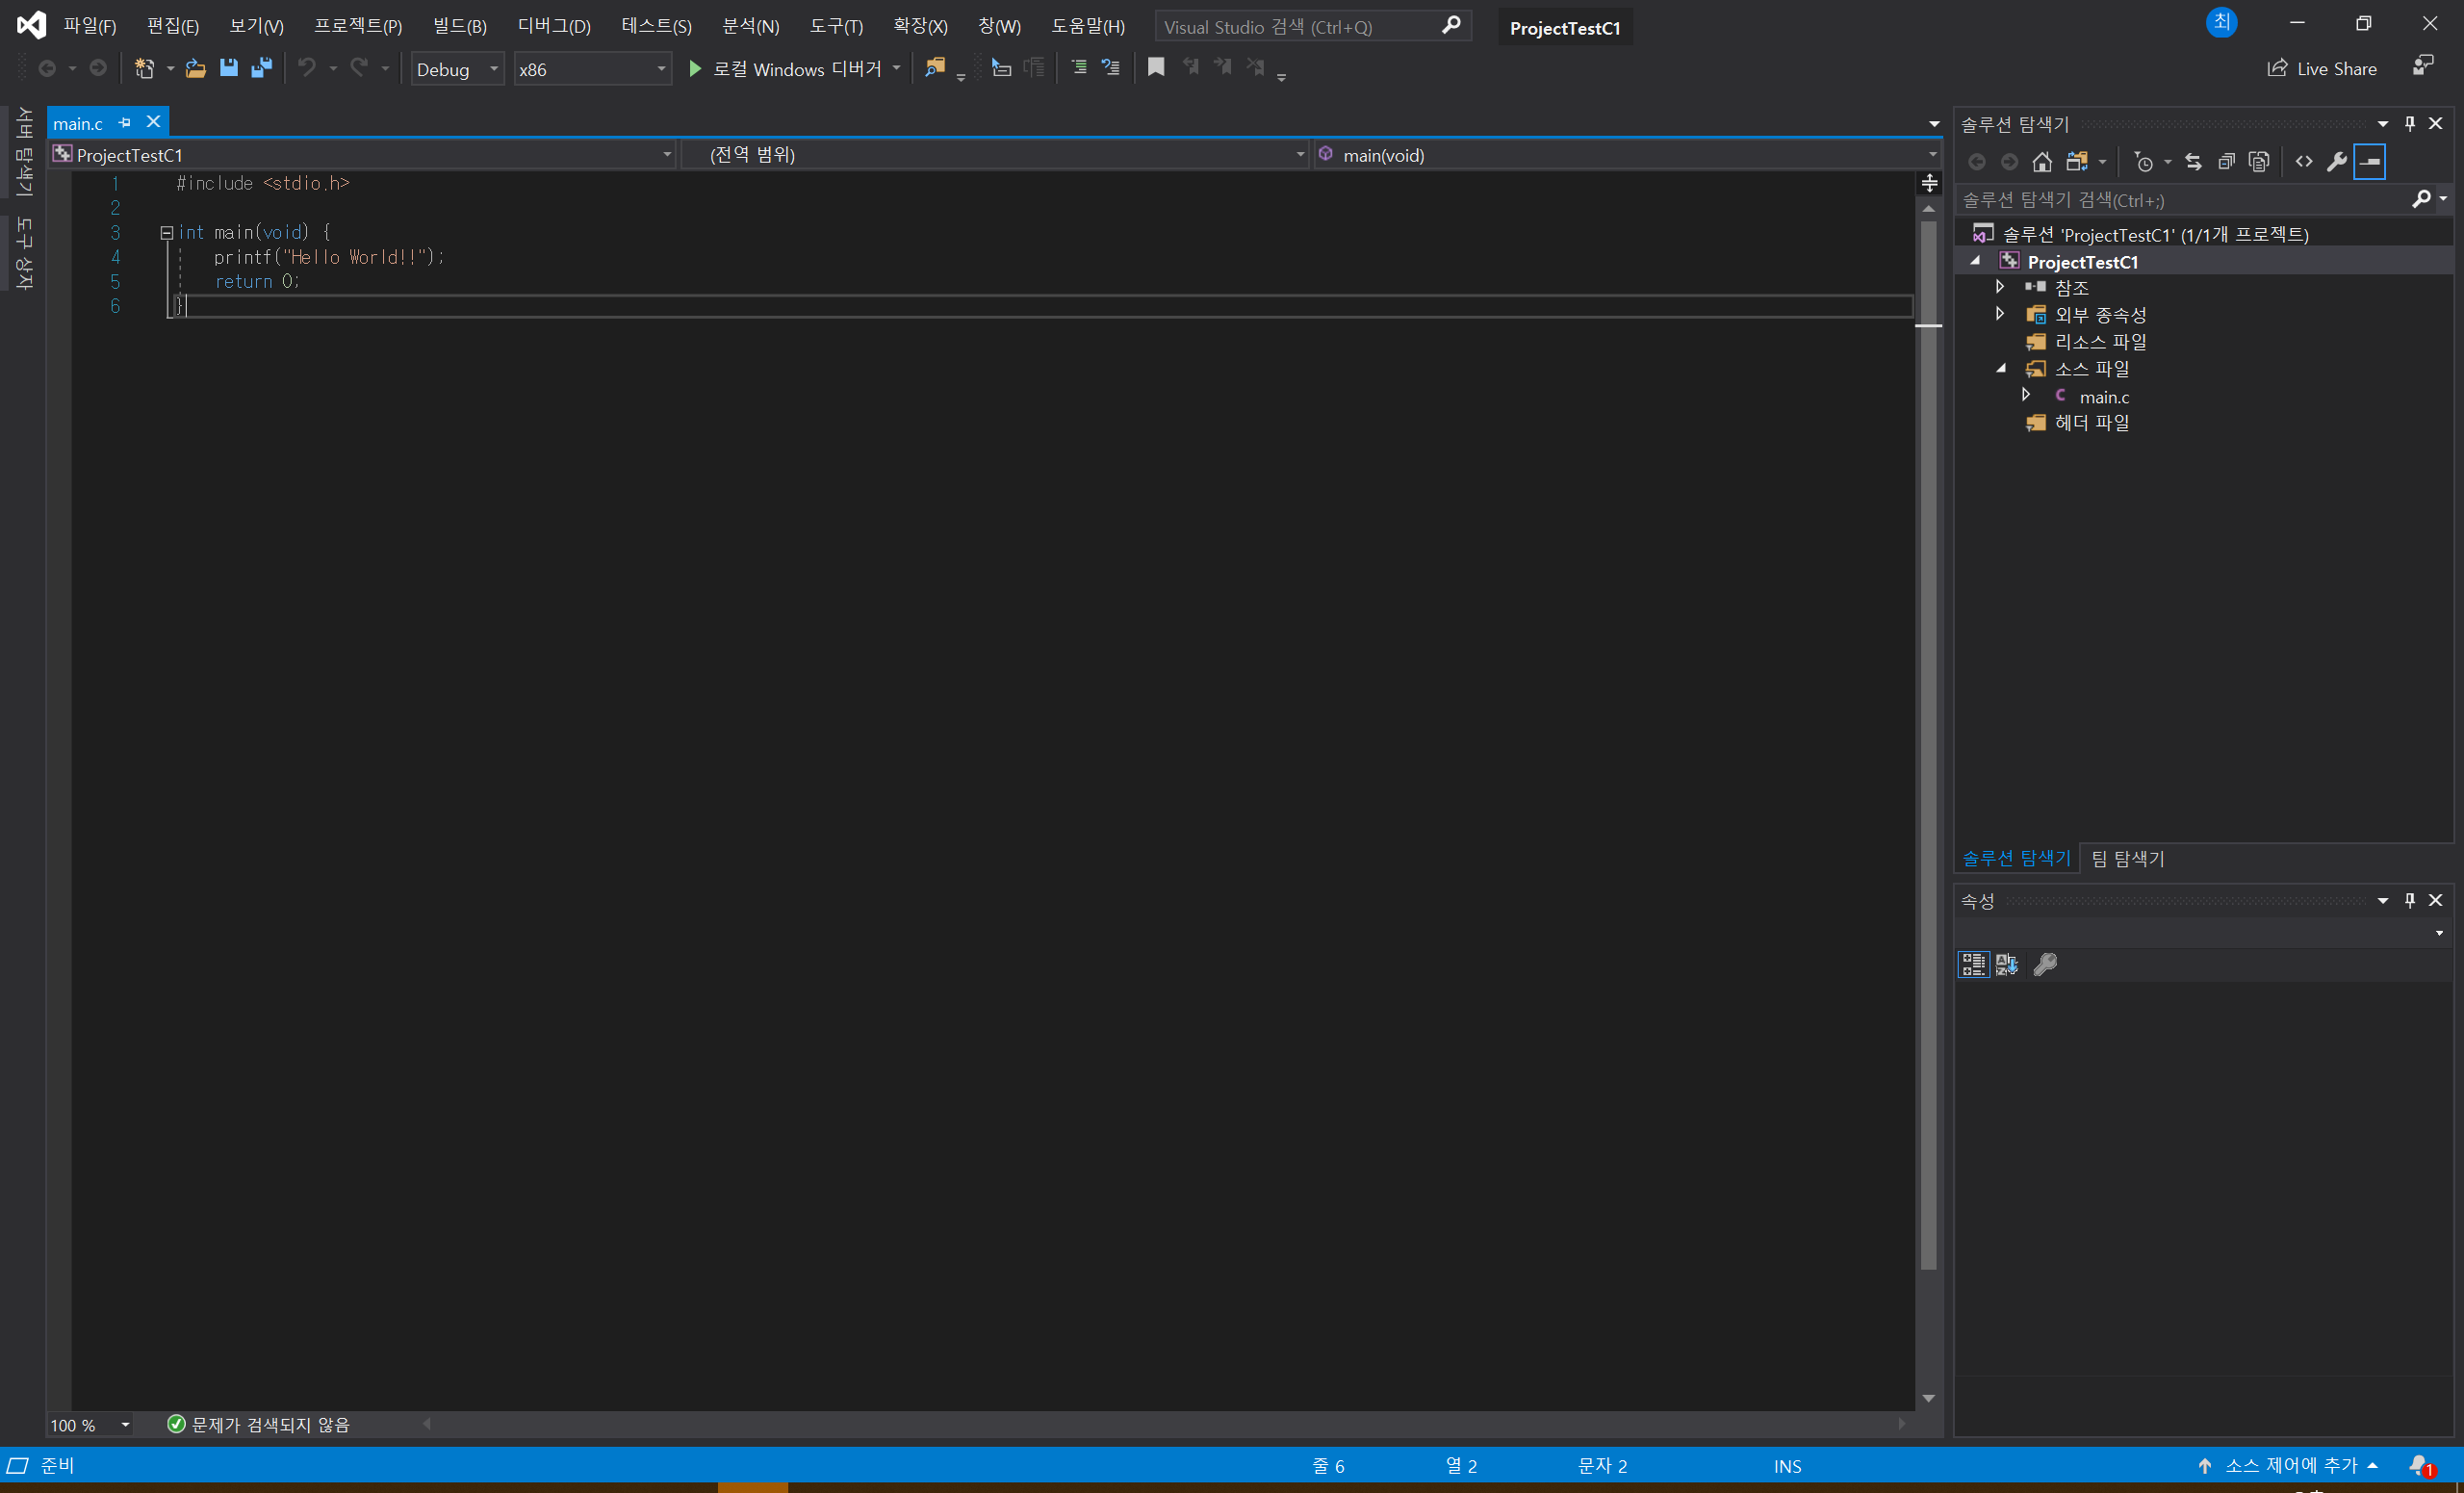This screenshot has height=1493, width=2464.
Task: Toggle Categorized view in the Properties panel
Action: (1973, 964)
